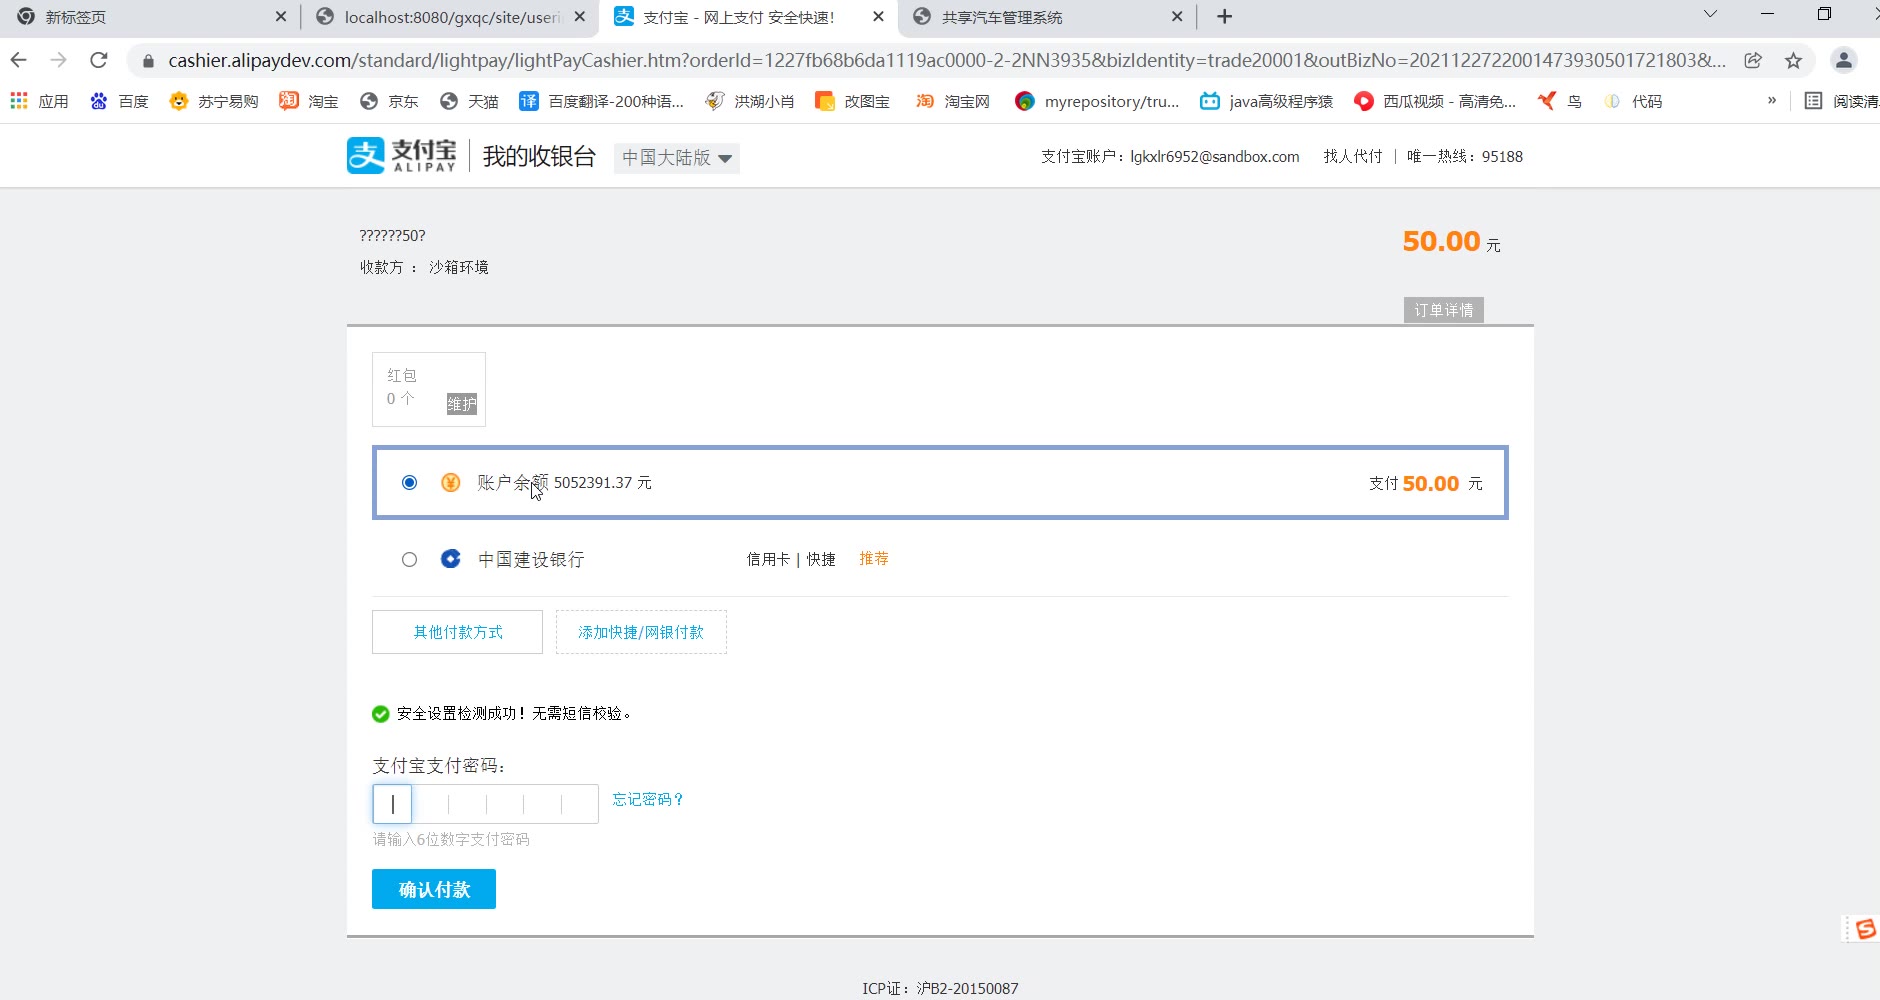
Task: Switch to the 新标签页 tab
Action: pyautogui.click(x=148, y=17)
